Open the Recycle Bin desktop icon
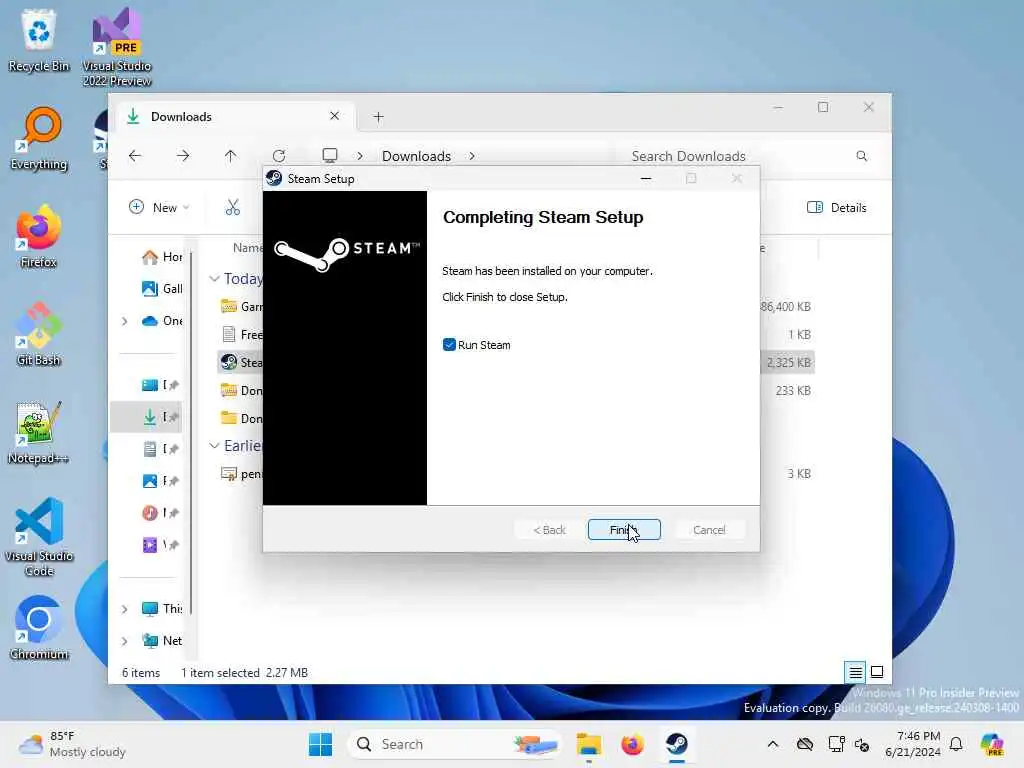1024x768 pixels. point(39,39)
